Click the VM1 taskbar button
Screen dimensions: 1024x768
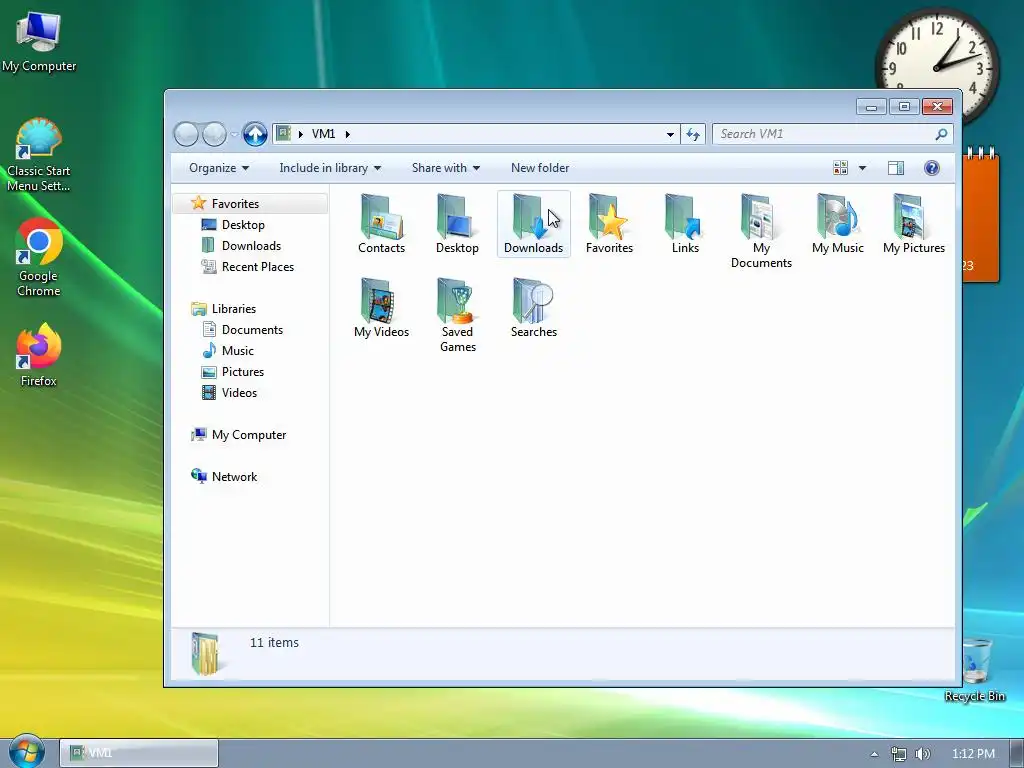tap(138, 753)
